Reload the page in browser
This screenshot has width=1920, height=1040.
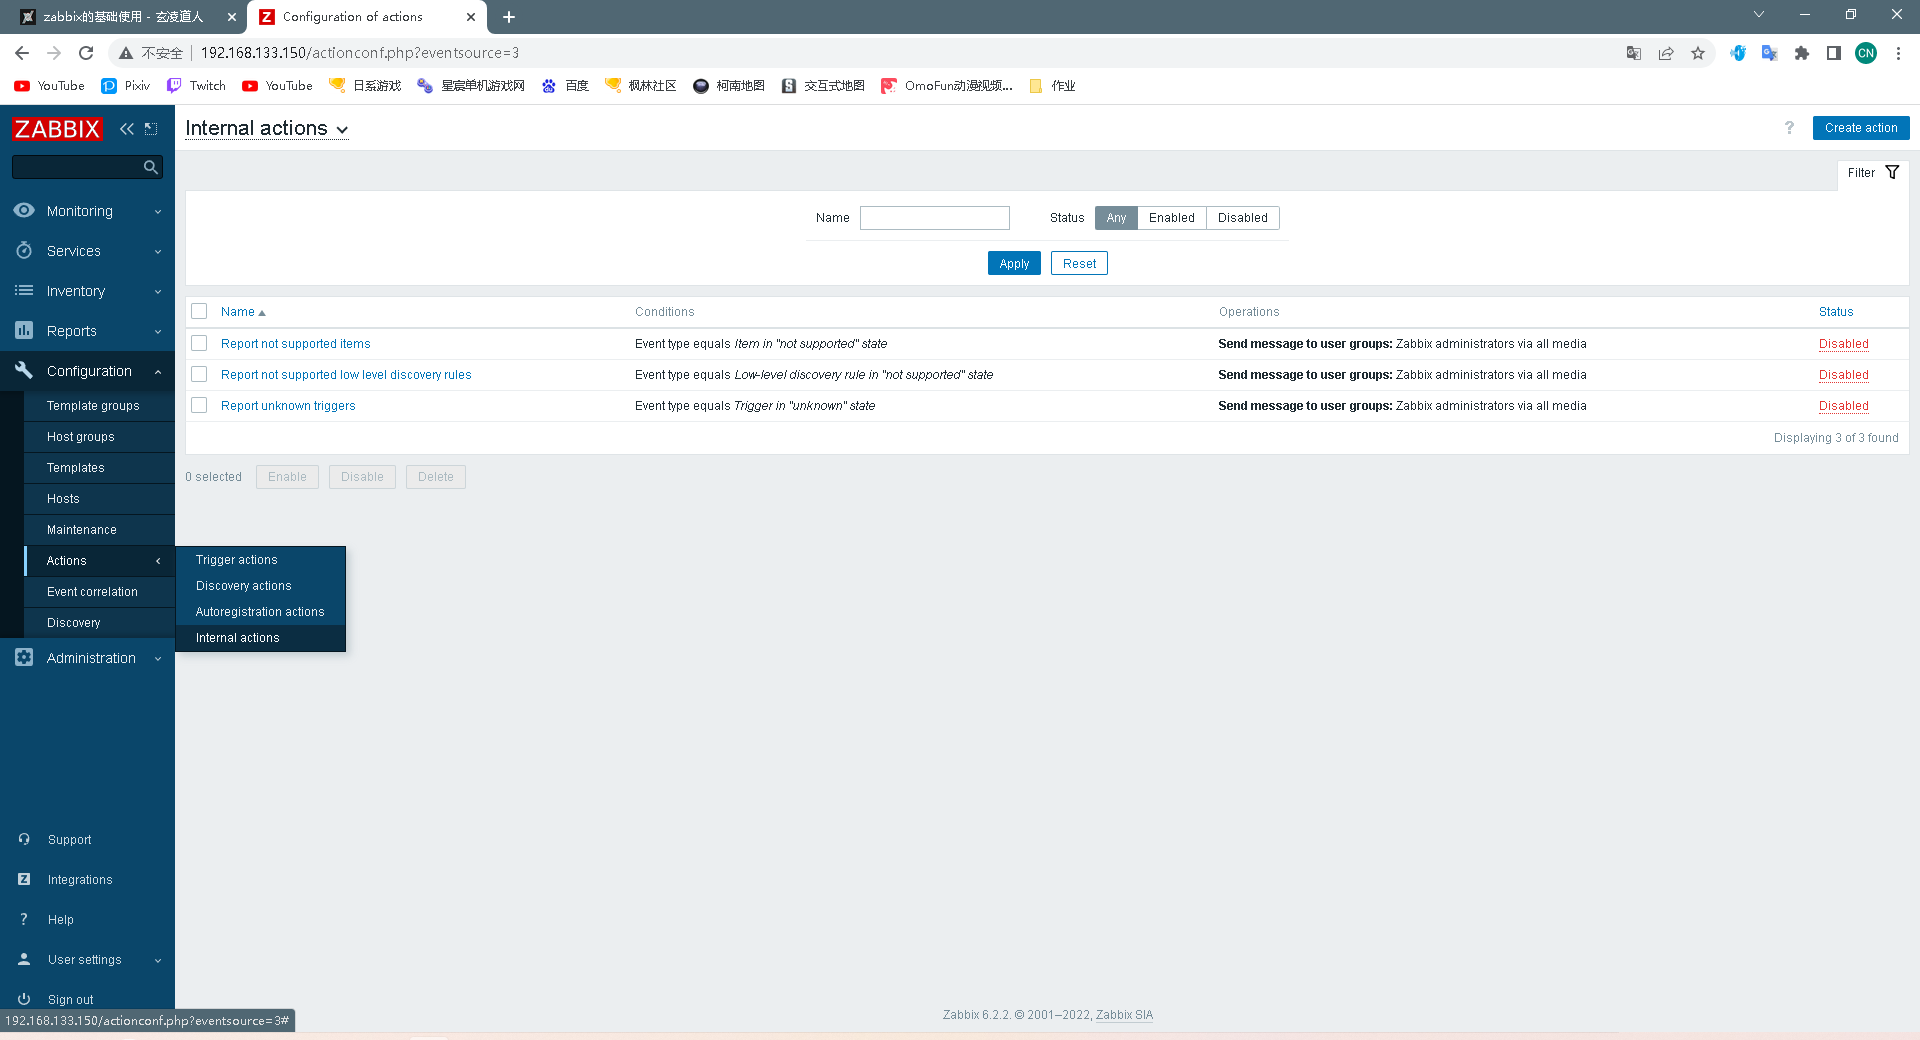[x=86, y=53]
